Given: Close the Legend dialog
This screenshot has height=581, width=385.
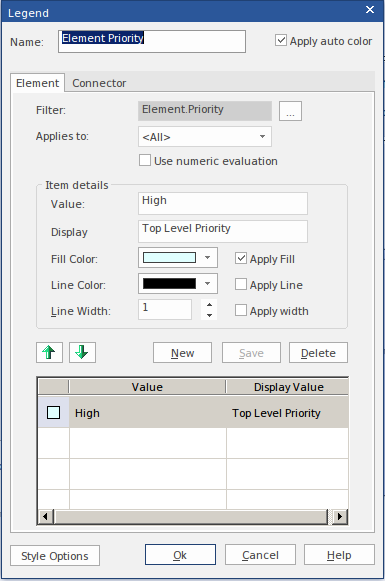Looking at the screenshot, I should point(370,10).
